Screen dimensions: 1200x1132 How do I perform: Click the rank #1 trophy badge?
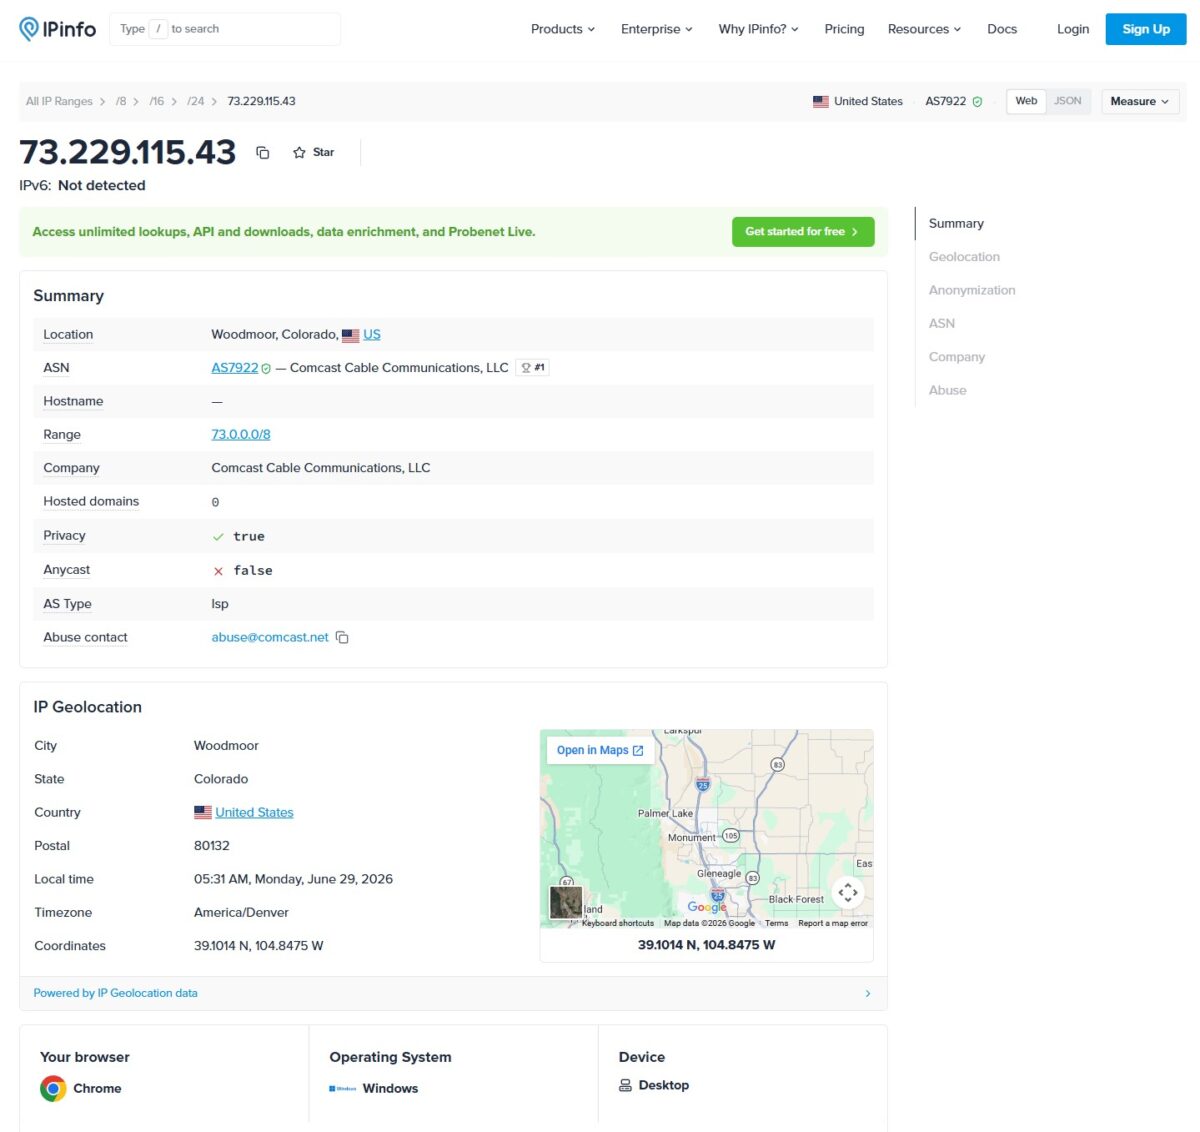[x=533, y=368]
